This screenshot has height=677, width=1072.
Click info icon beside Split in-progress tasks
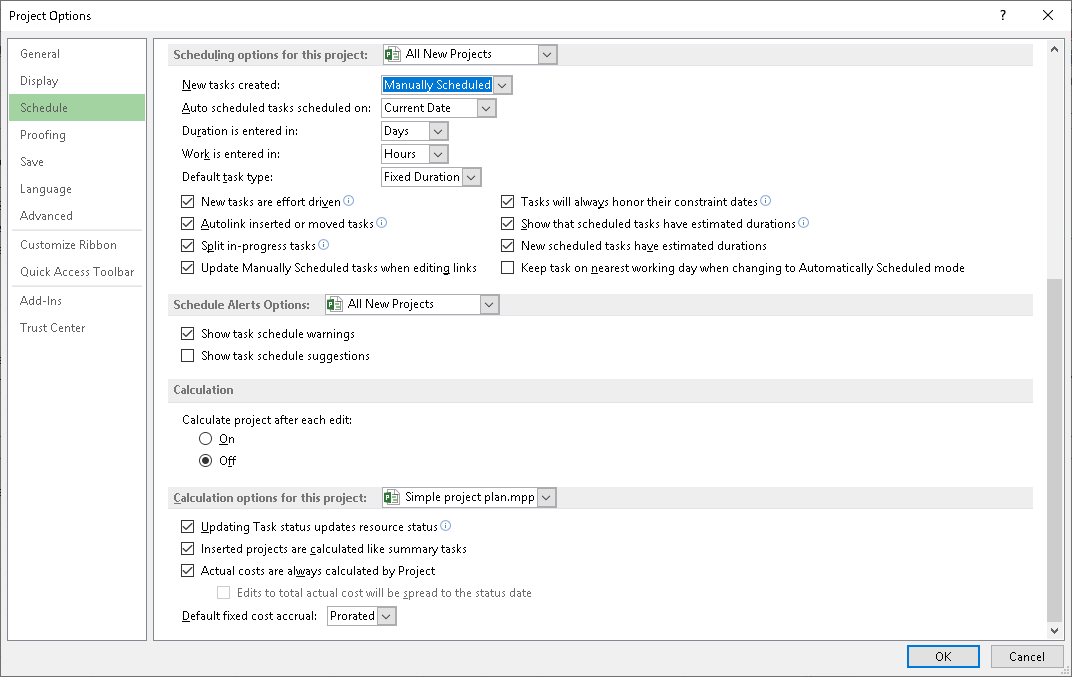[323, 245]
